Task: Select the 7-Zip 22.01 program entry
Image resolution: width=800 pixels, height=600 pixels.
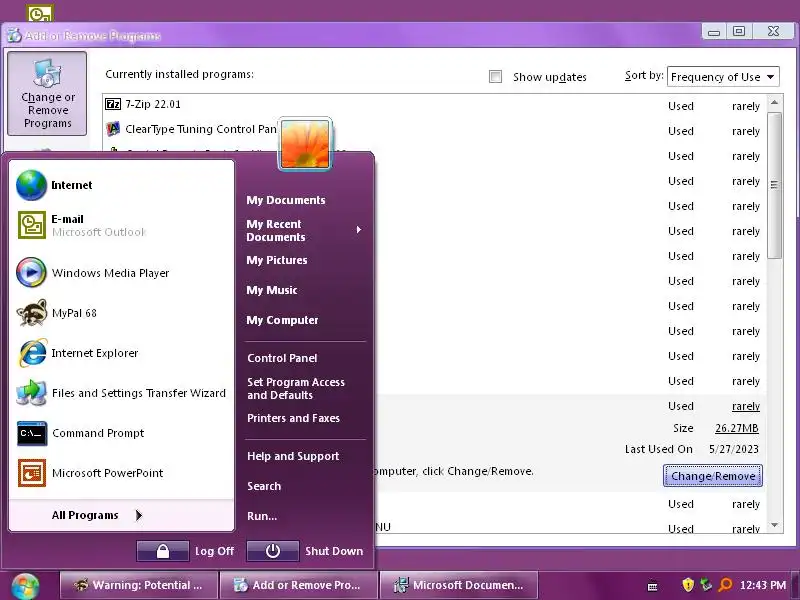Action: 434,105
